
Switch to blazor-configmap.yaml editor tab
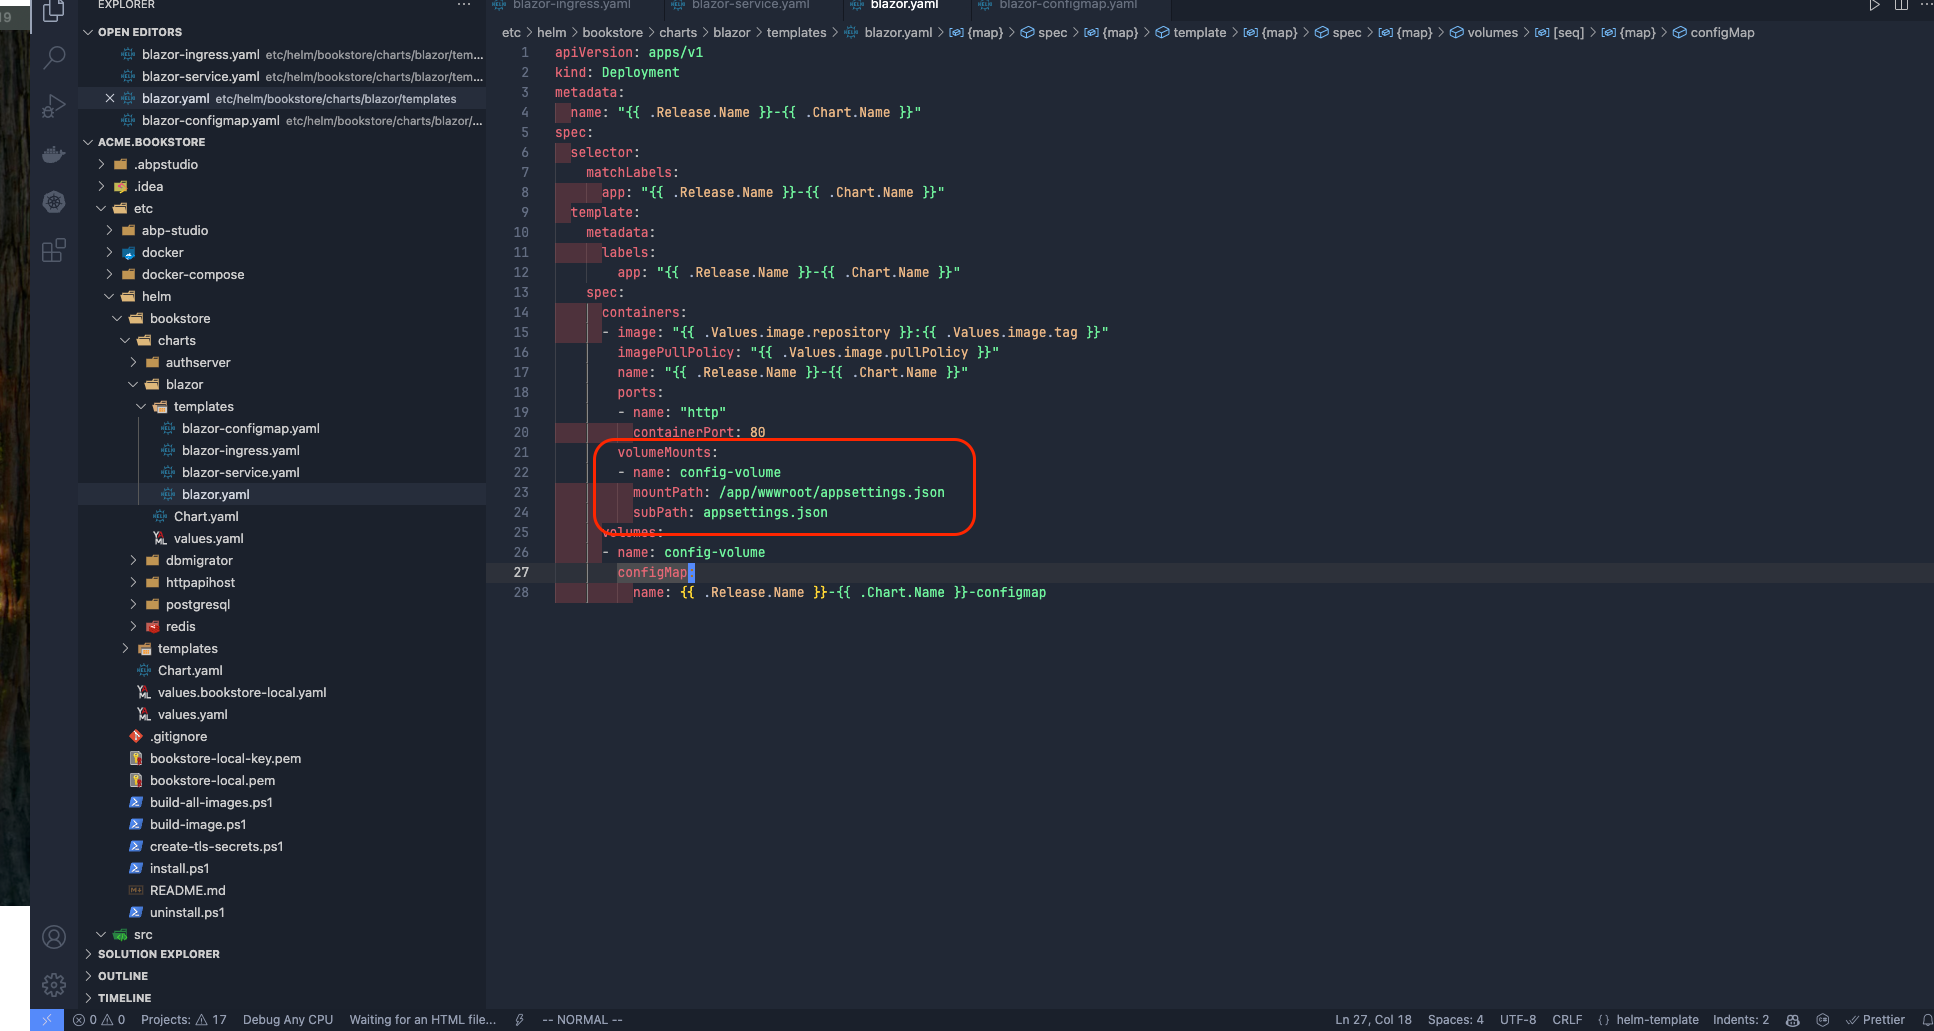tap(1067, 5)
